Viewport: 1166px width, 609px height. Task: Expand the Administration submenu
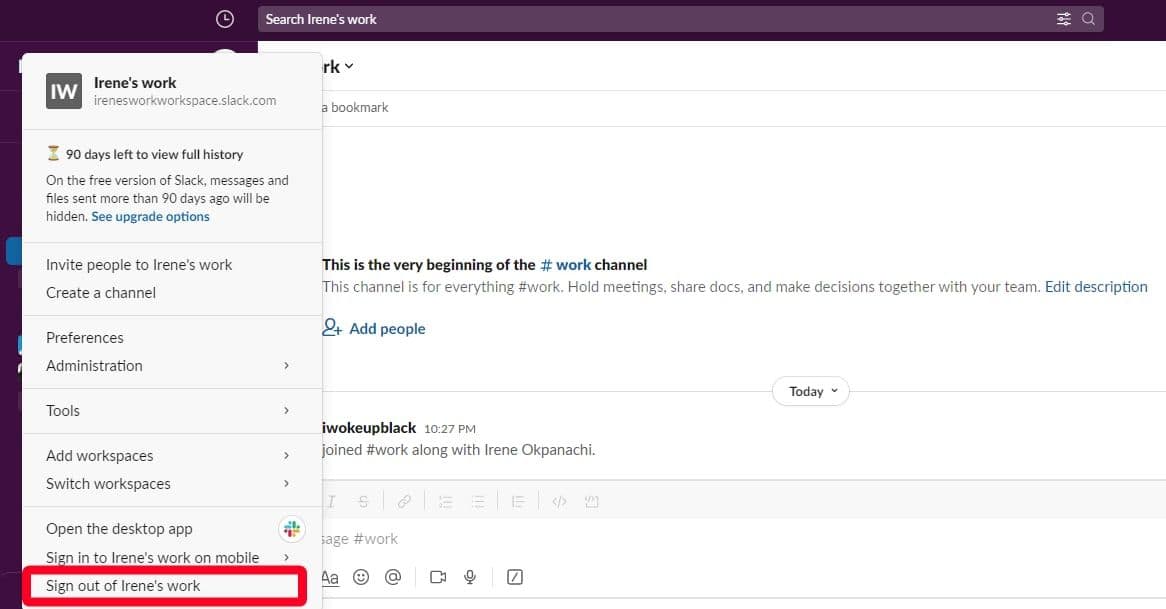point(94,365)
